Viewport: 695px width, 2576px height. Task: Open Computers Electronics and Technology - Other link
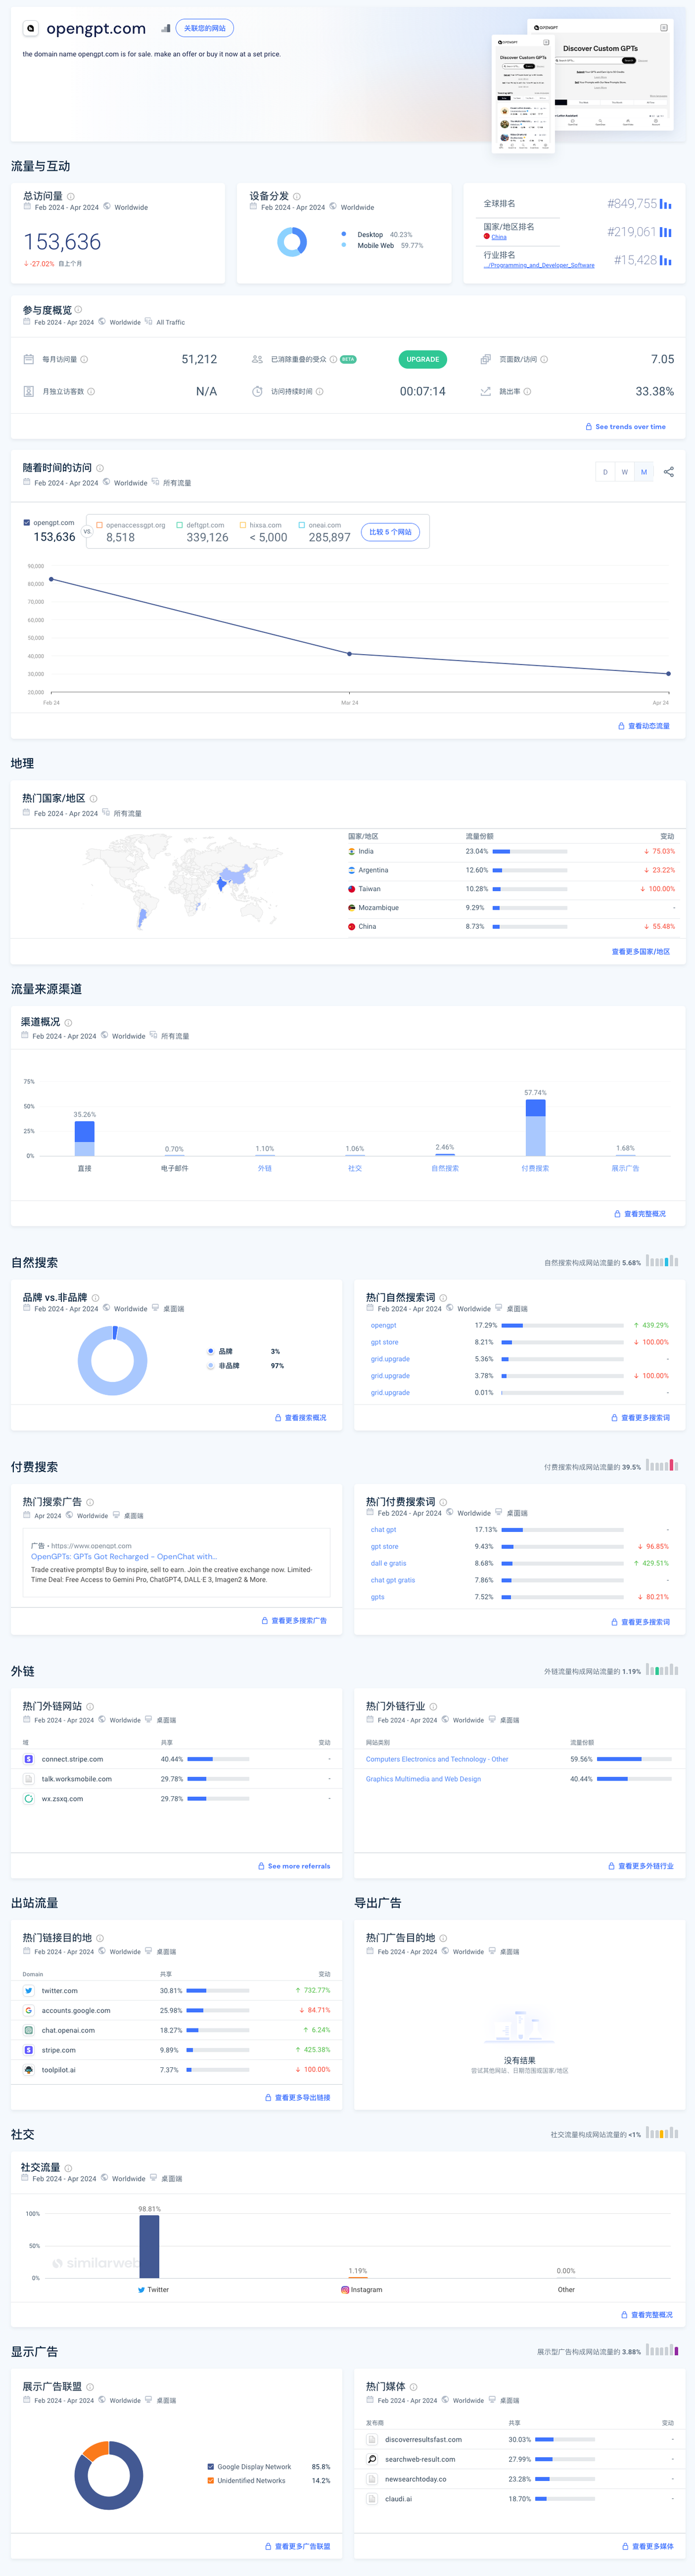[x=437, y=1759]
